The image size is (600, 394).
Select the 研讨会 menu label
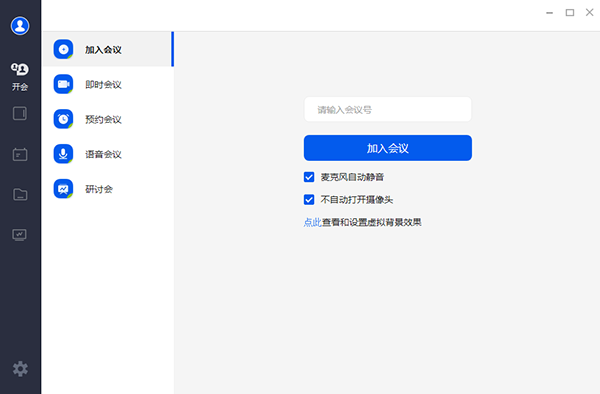coord(99,189)
